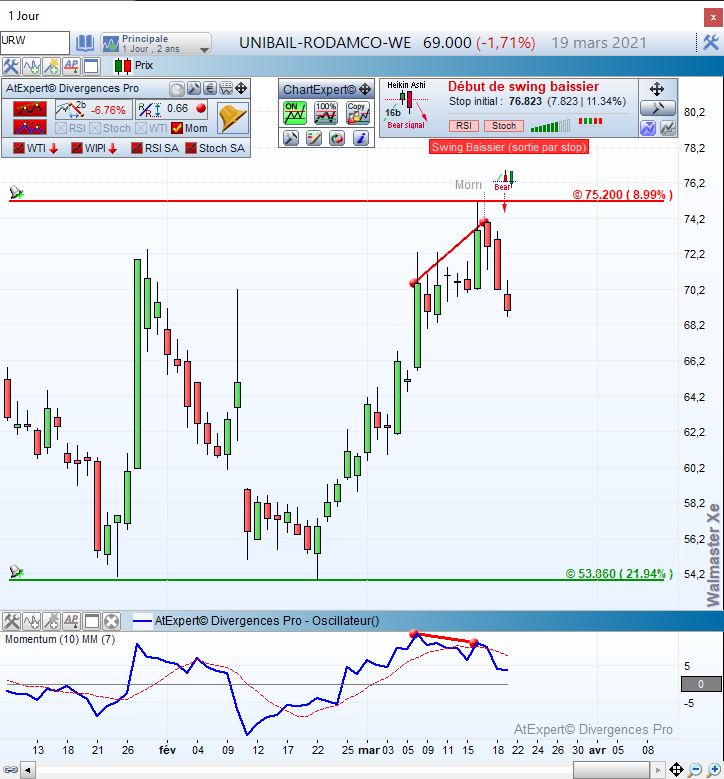The width and height of the screenshot is (724, 779).
Task: Click the chain link icon at bottom left
Action: coord(10,770)
